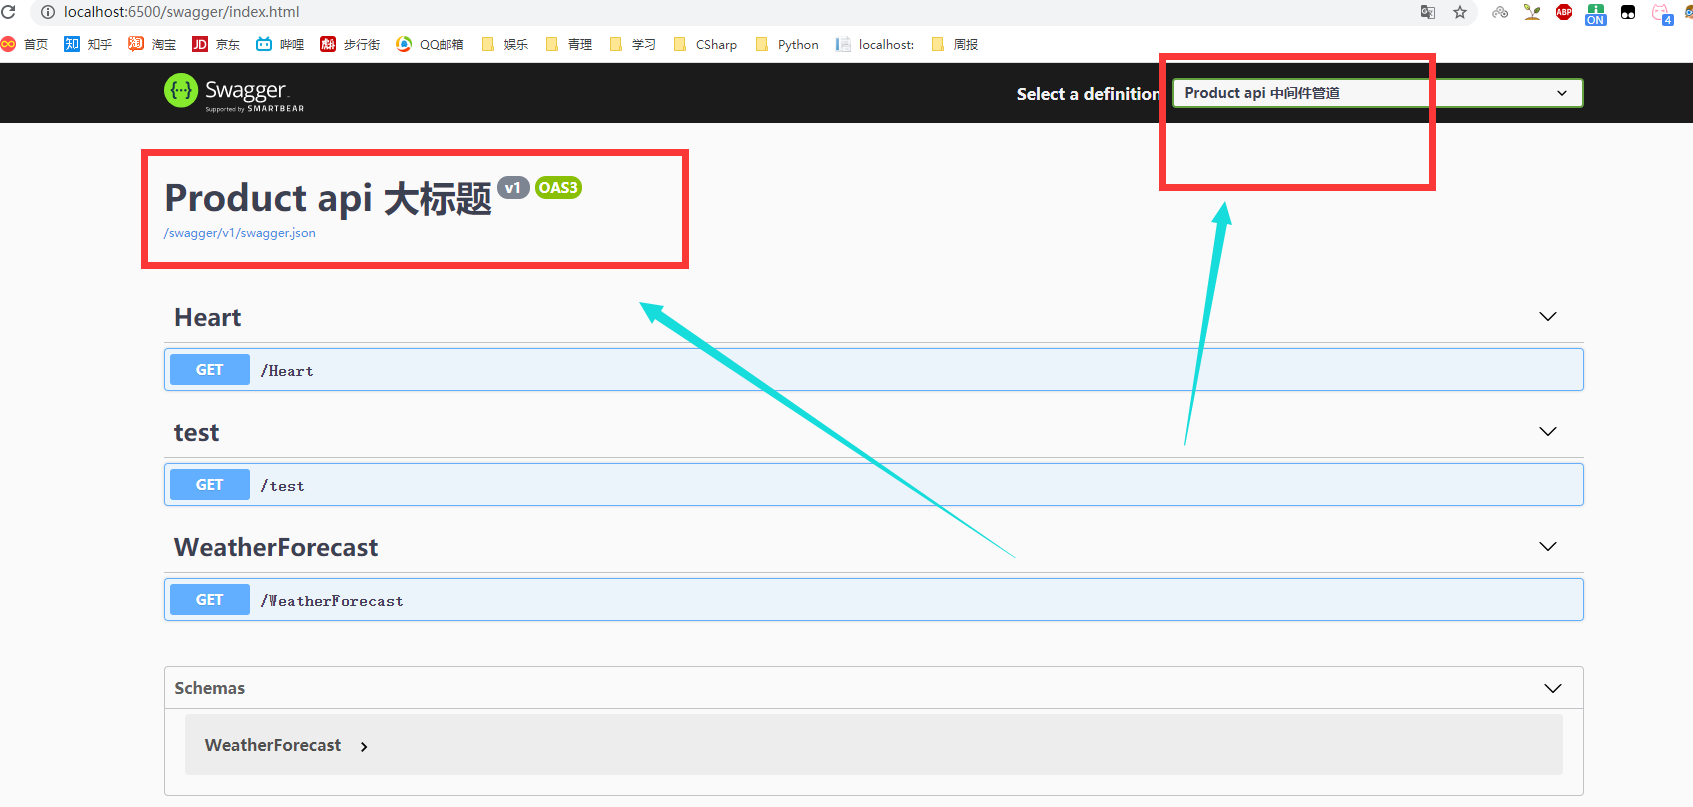Click the /test endpoint path
Image resolution: width=1693 pixels, height=807 pixels.
pos(282,486)
